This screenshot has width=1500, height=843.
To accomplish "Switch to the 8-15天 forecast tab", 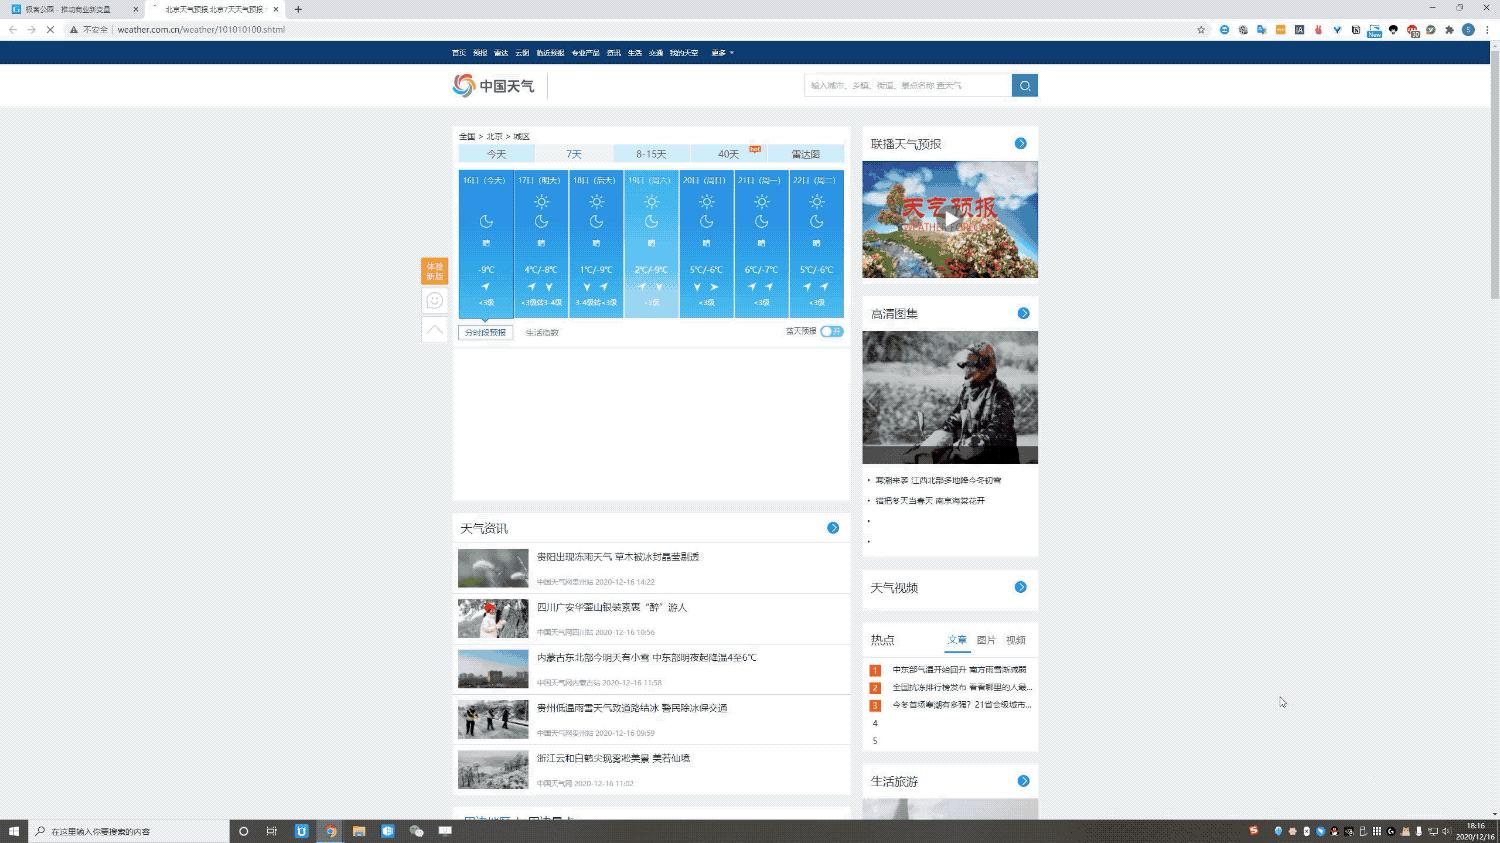I will [650, 154].
